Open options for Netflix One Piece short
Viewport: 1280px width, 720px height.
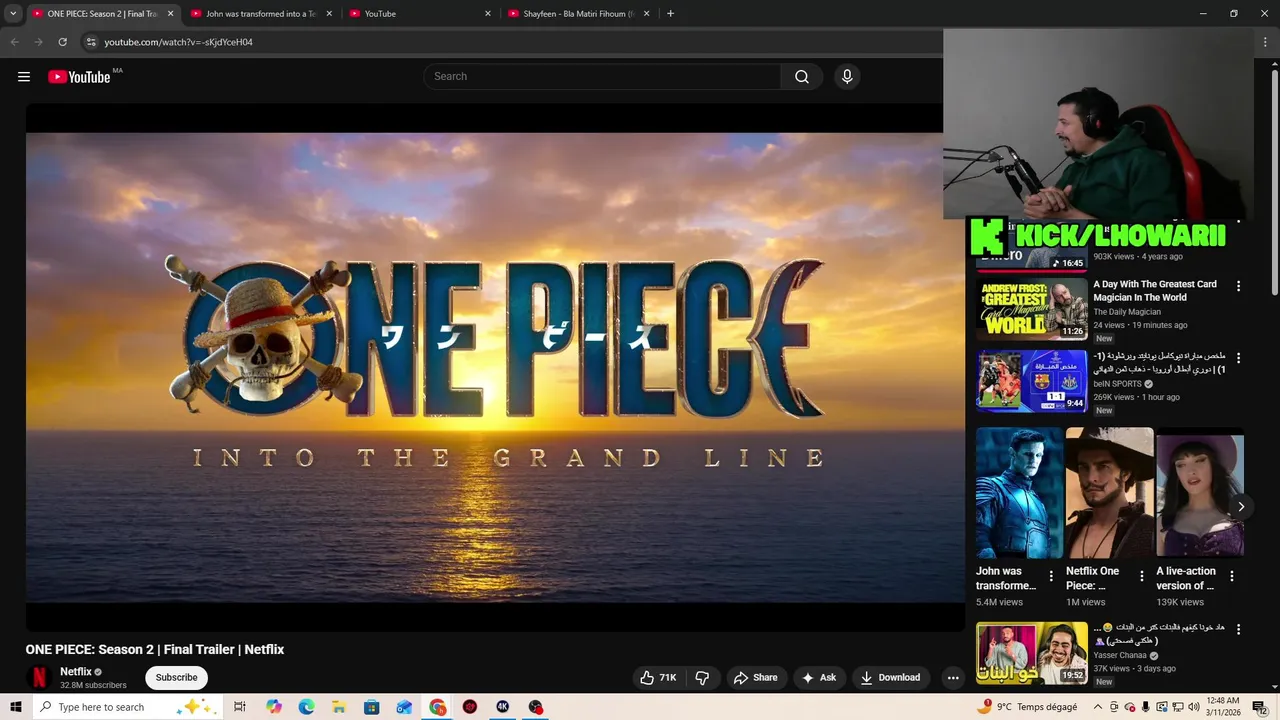click(1141, 576)
